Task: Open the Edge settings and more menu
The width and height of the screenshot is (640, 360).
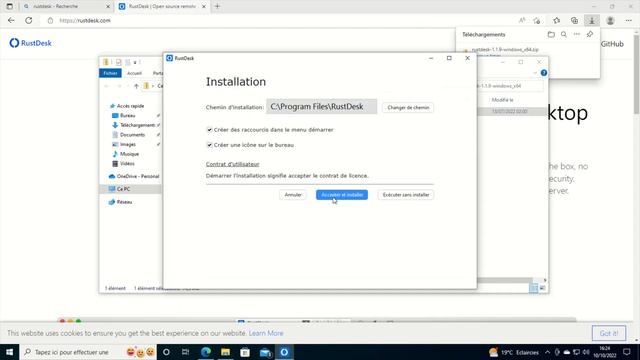Action: click(x=629, y=20)
